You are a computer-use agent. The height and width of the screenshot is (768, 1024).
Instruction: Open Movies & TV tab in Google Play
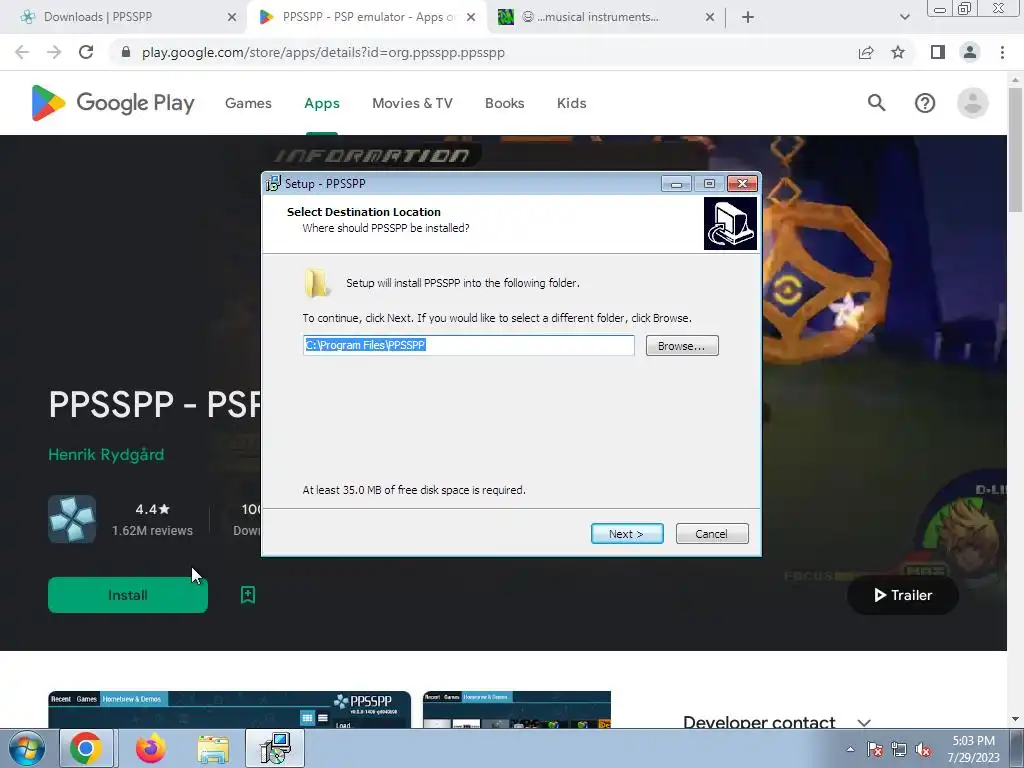click(412, 103)
